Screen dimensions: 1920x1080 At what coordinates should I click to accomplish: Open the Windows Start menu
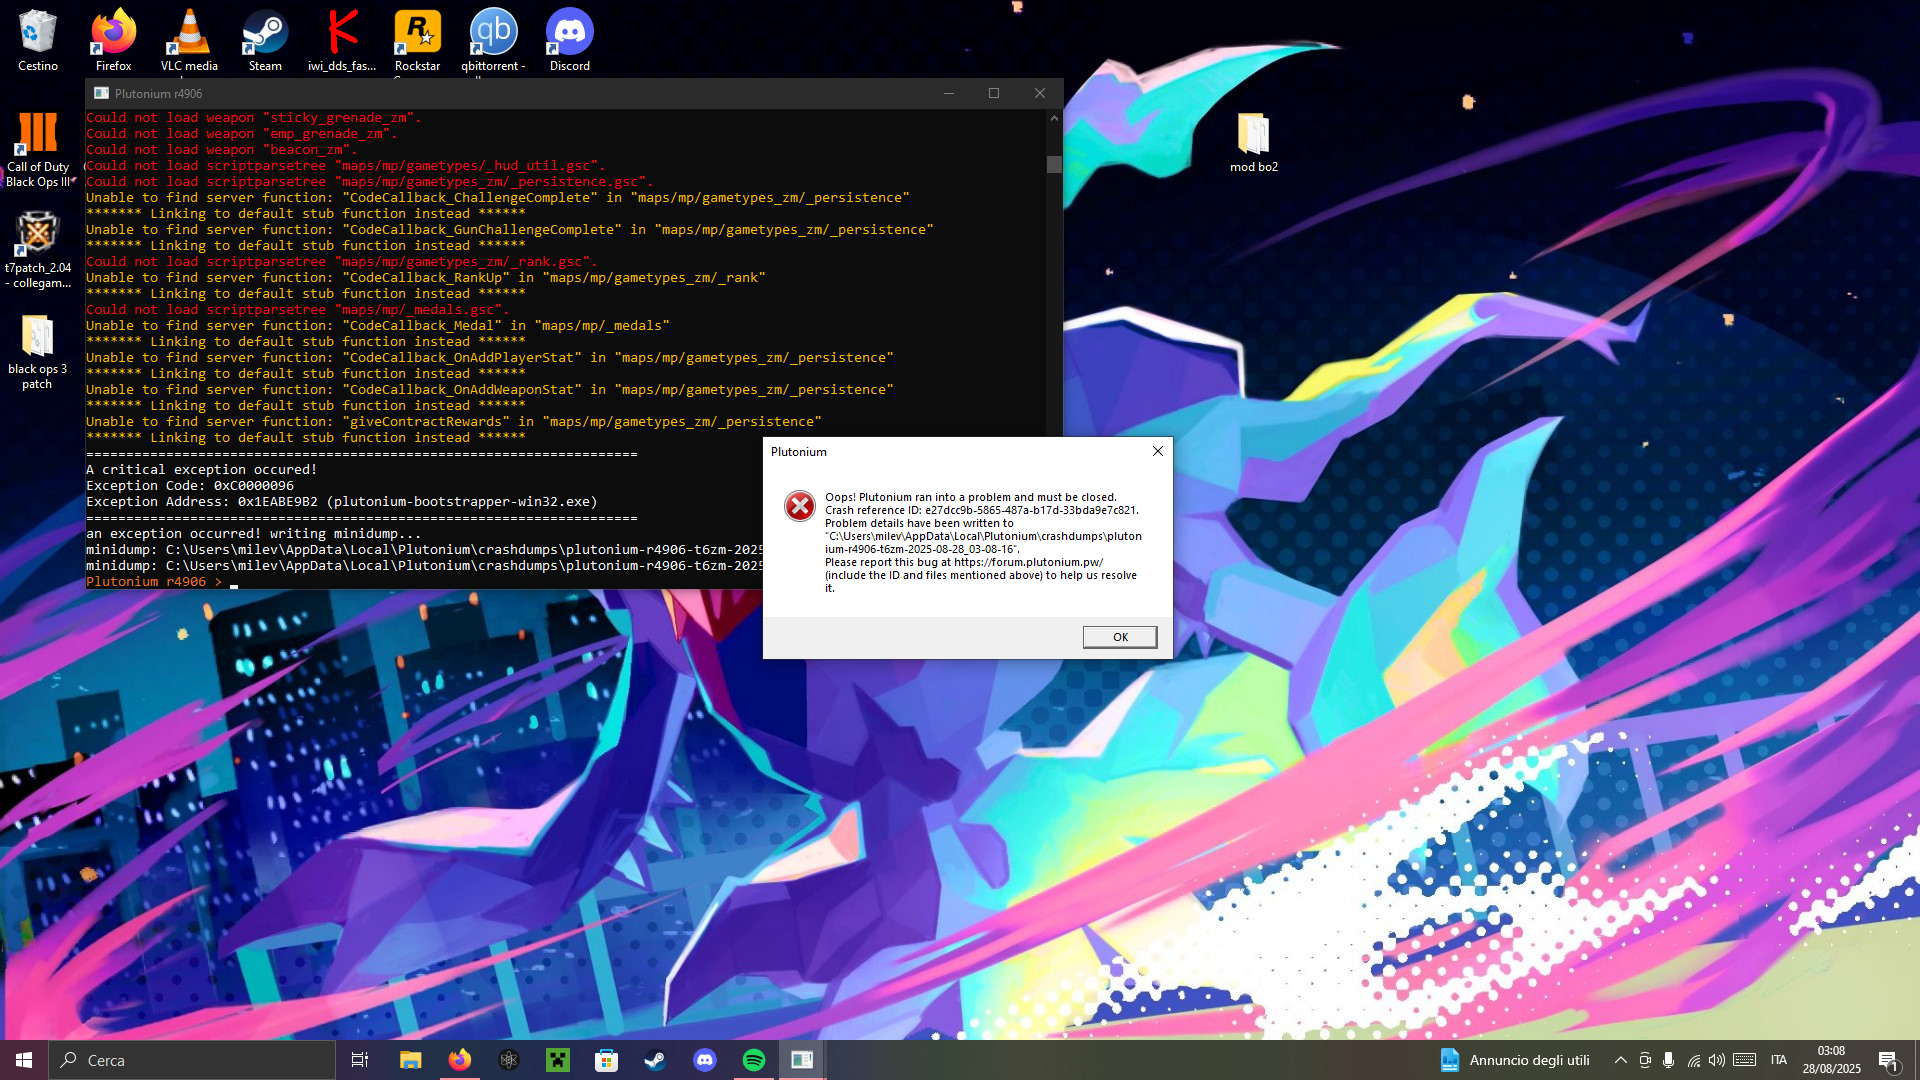tap(24, 1060)
